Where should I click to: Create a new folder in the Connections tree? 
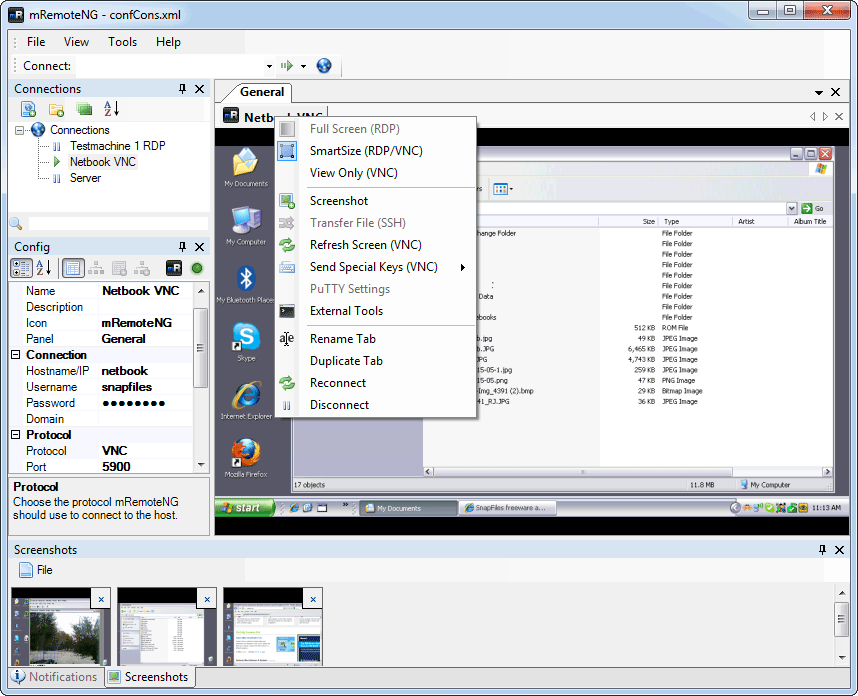pos(55,108)
